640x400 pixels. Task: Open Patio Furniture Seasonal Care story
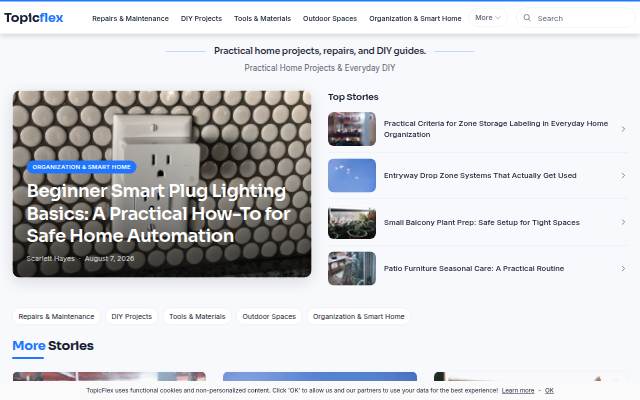tap(474, 269)
